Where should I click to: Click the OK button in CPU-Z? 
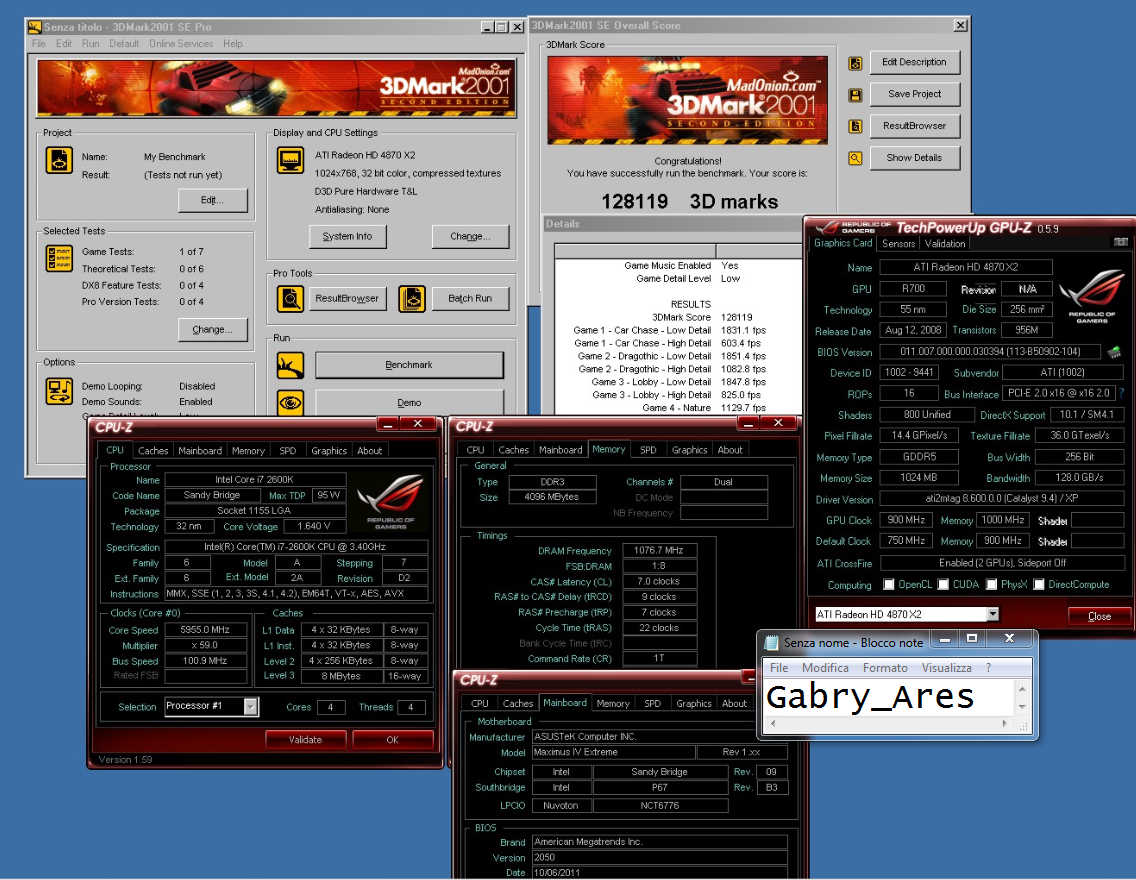click(393, 739)
